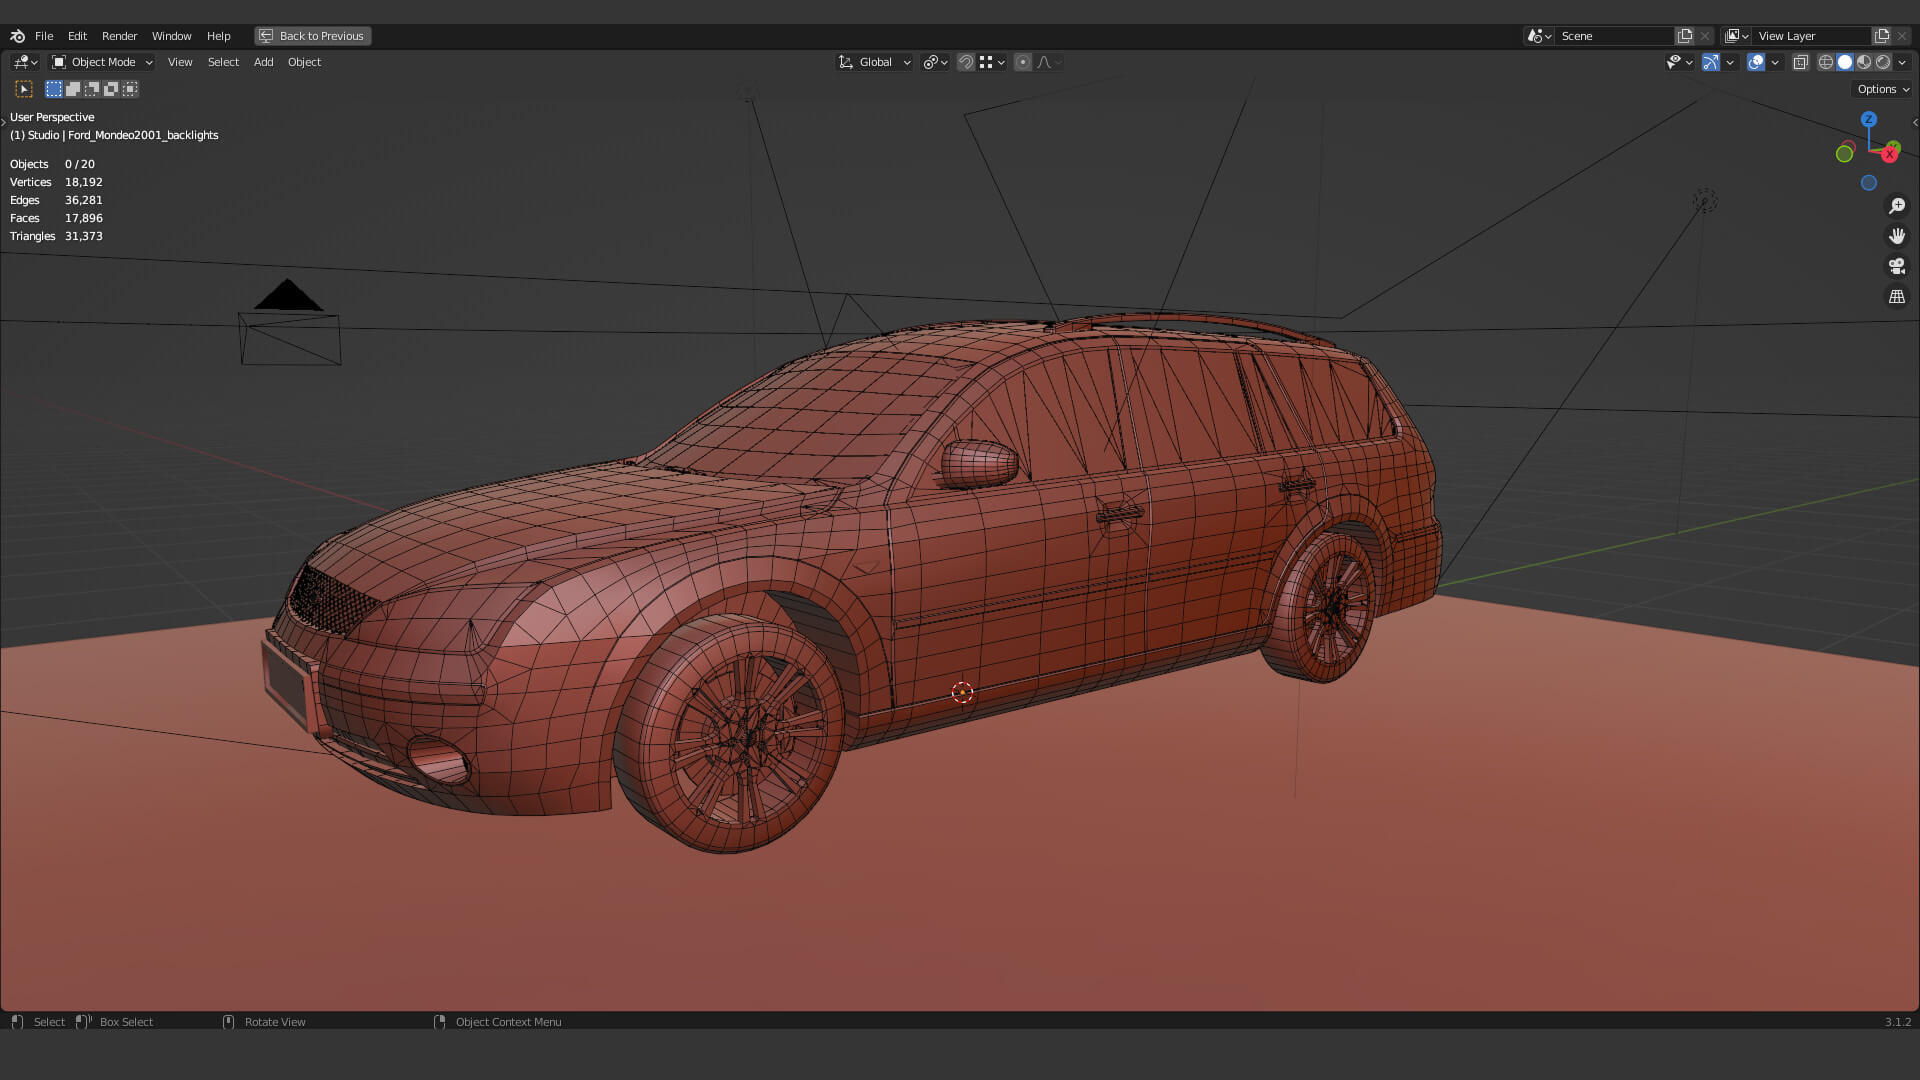Choose Subtract Selection mode icon
The image size is (1920, 1080).
[x=92, y=89]
